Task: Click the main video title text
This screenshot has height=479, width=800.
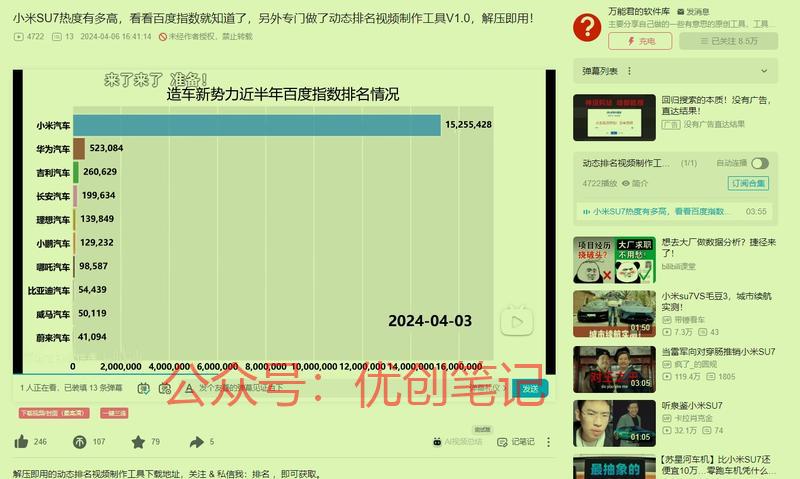Action: [273, 18]
